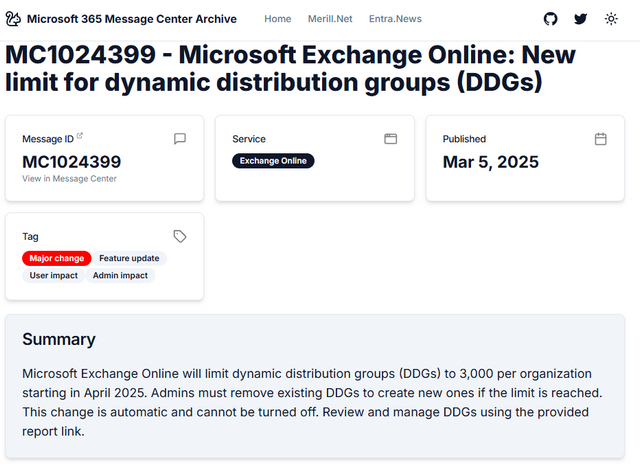Click the calendar icon in Published card
The image size is (640, 468).
(600, 139)
